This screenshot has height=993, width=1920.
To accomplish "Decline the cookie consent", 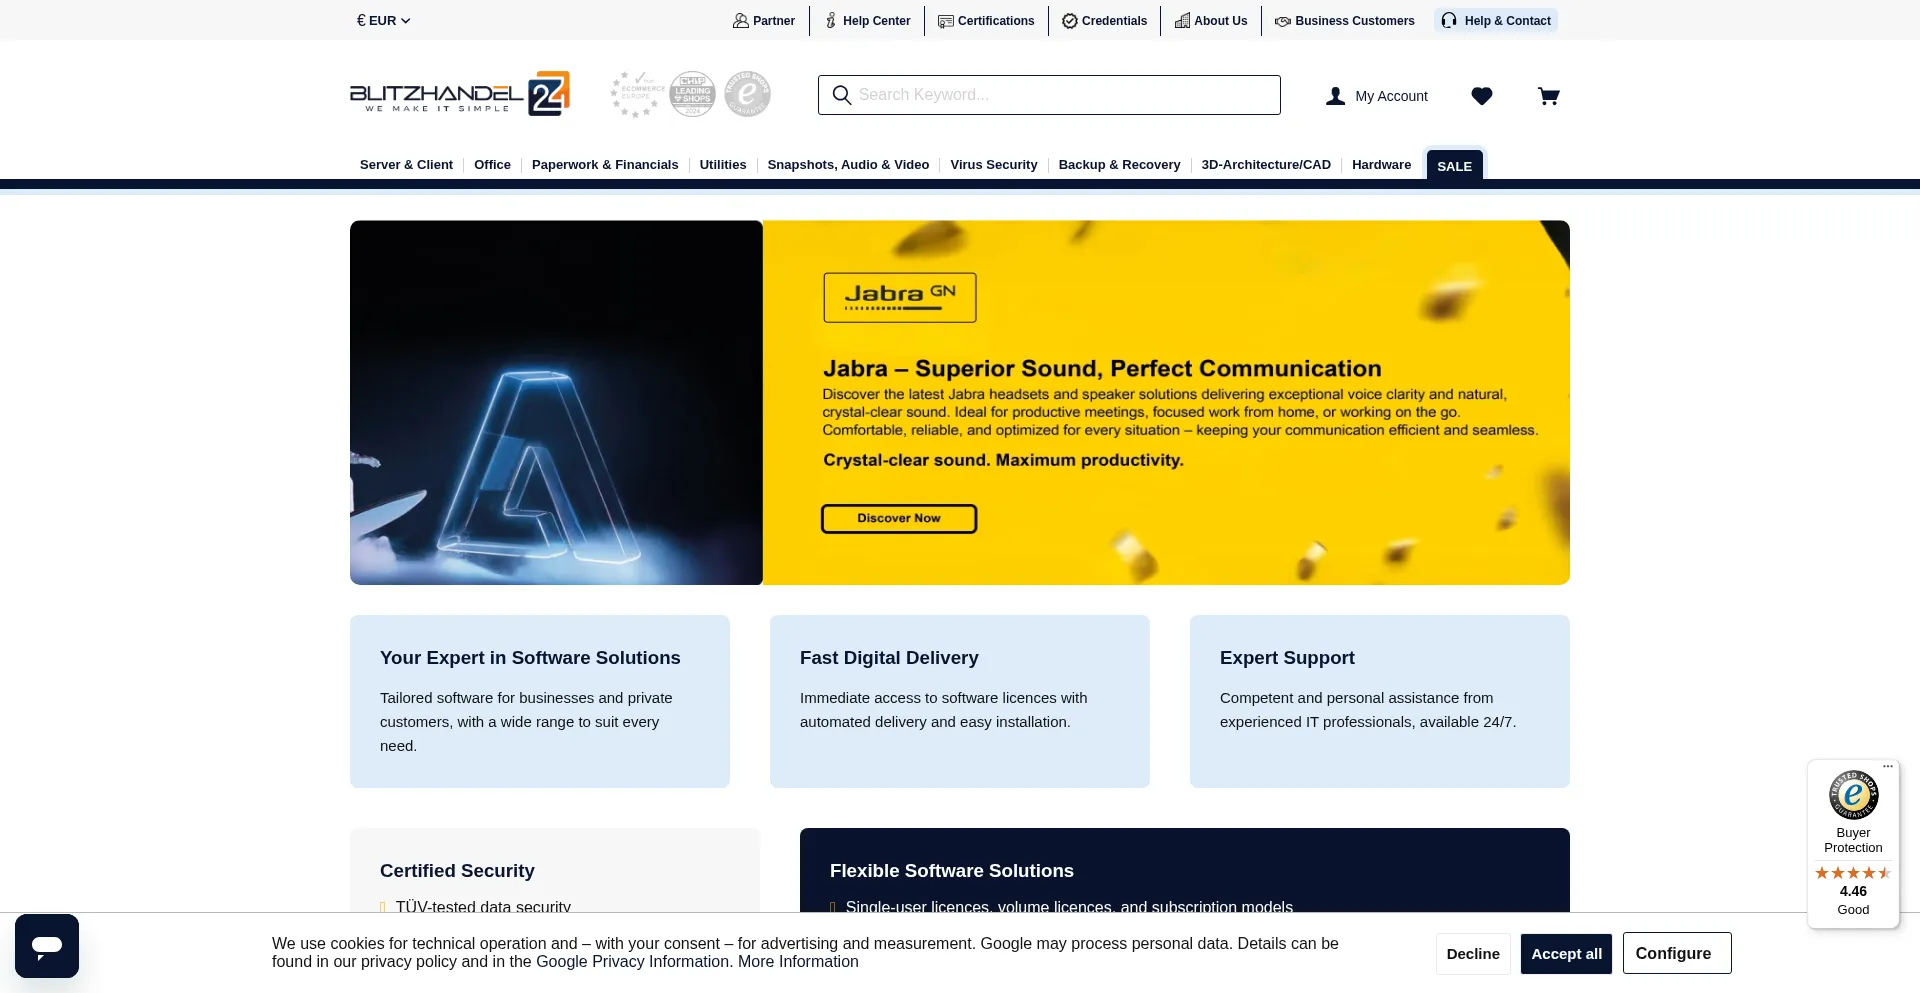I will tap(1472, 954).
